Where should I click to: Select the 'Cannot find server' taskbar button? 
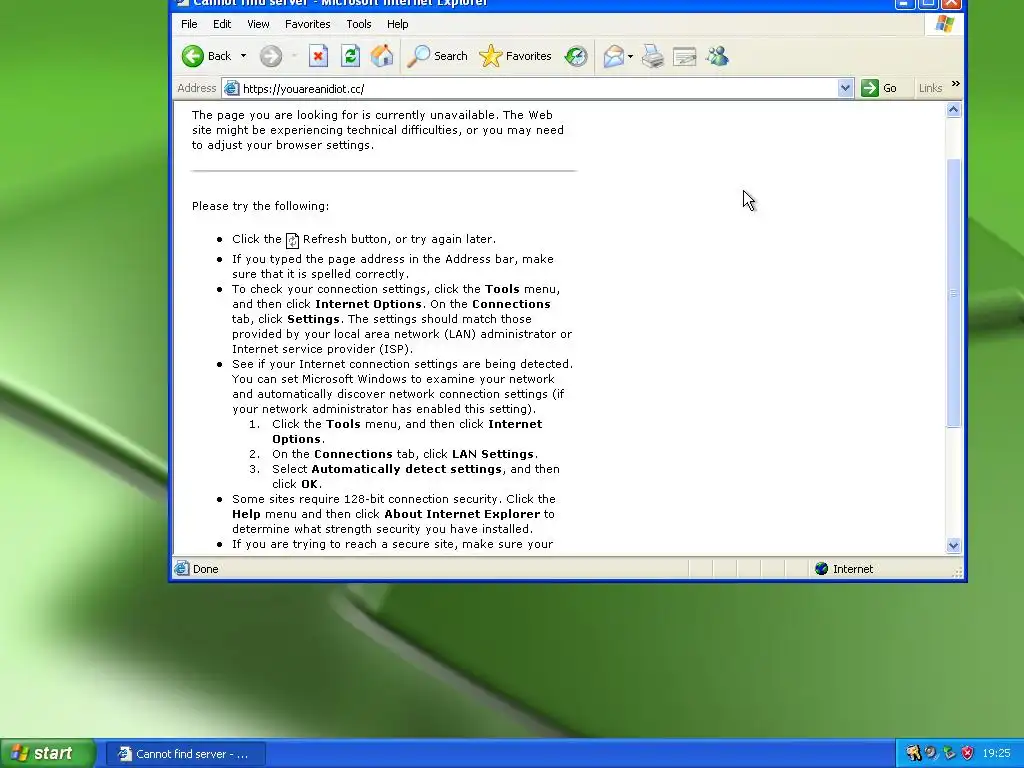click(186, 754)
